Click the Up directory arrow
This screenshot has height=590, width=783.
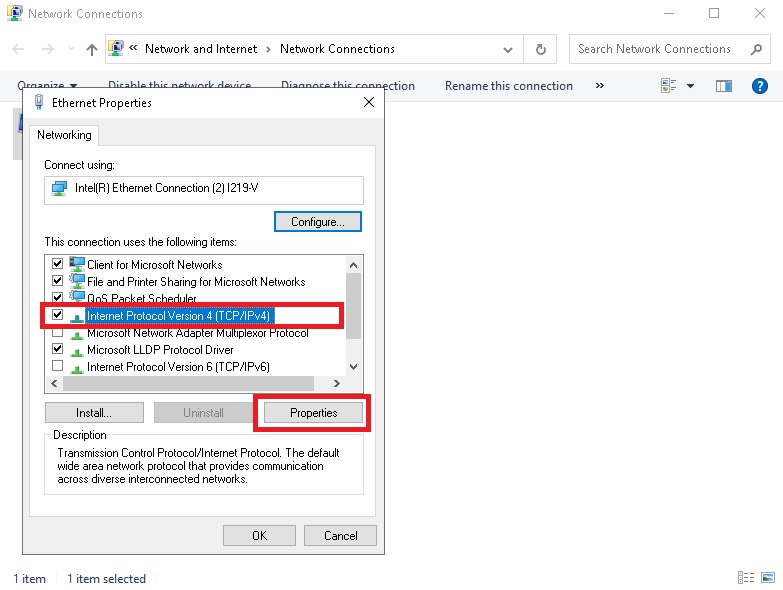(92, 49)
